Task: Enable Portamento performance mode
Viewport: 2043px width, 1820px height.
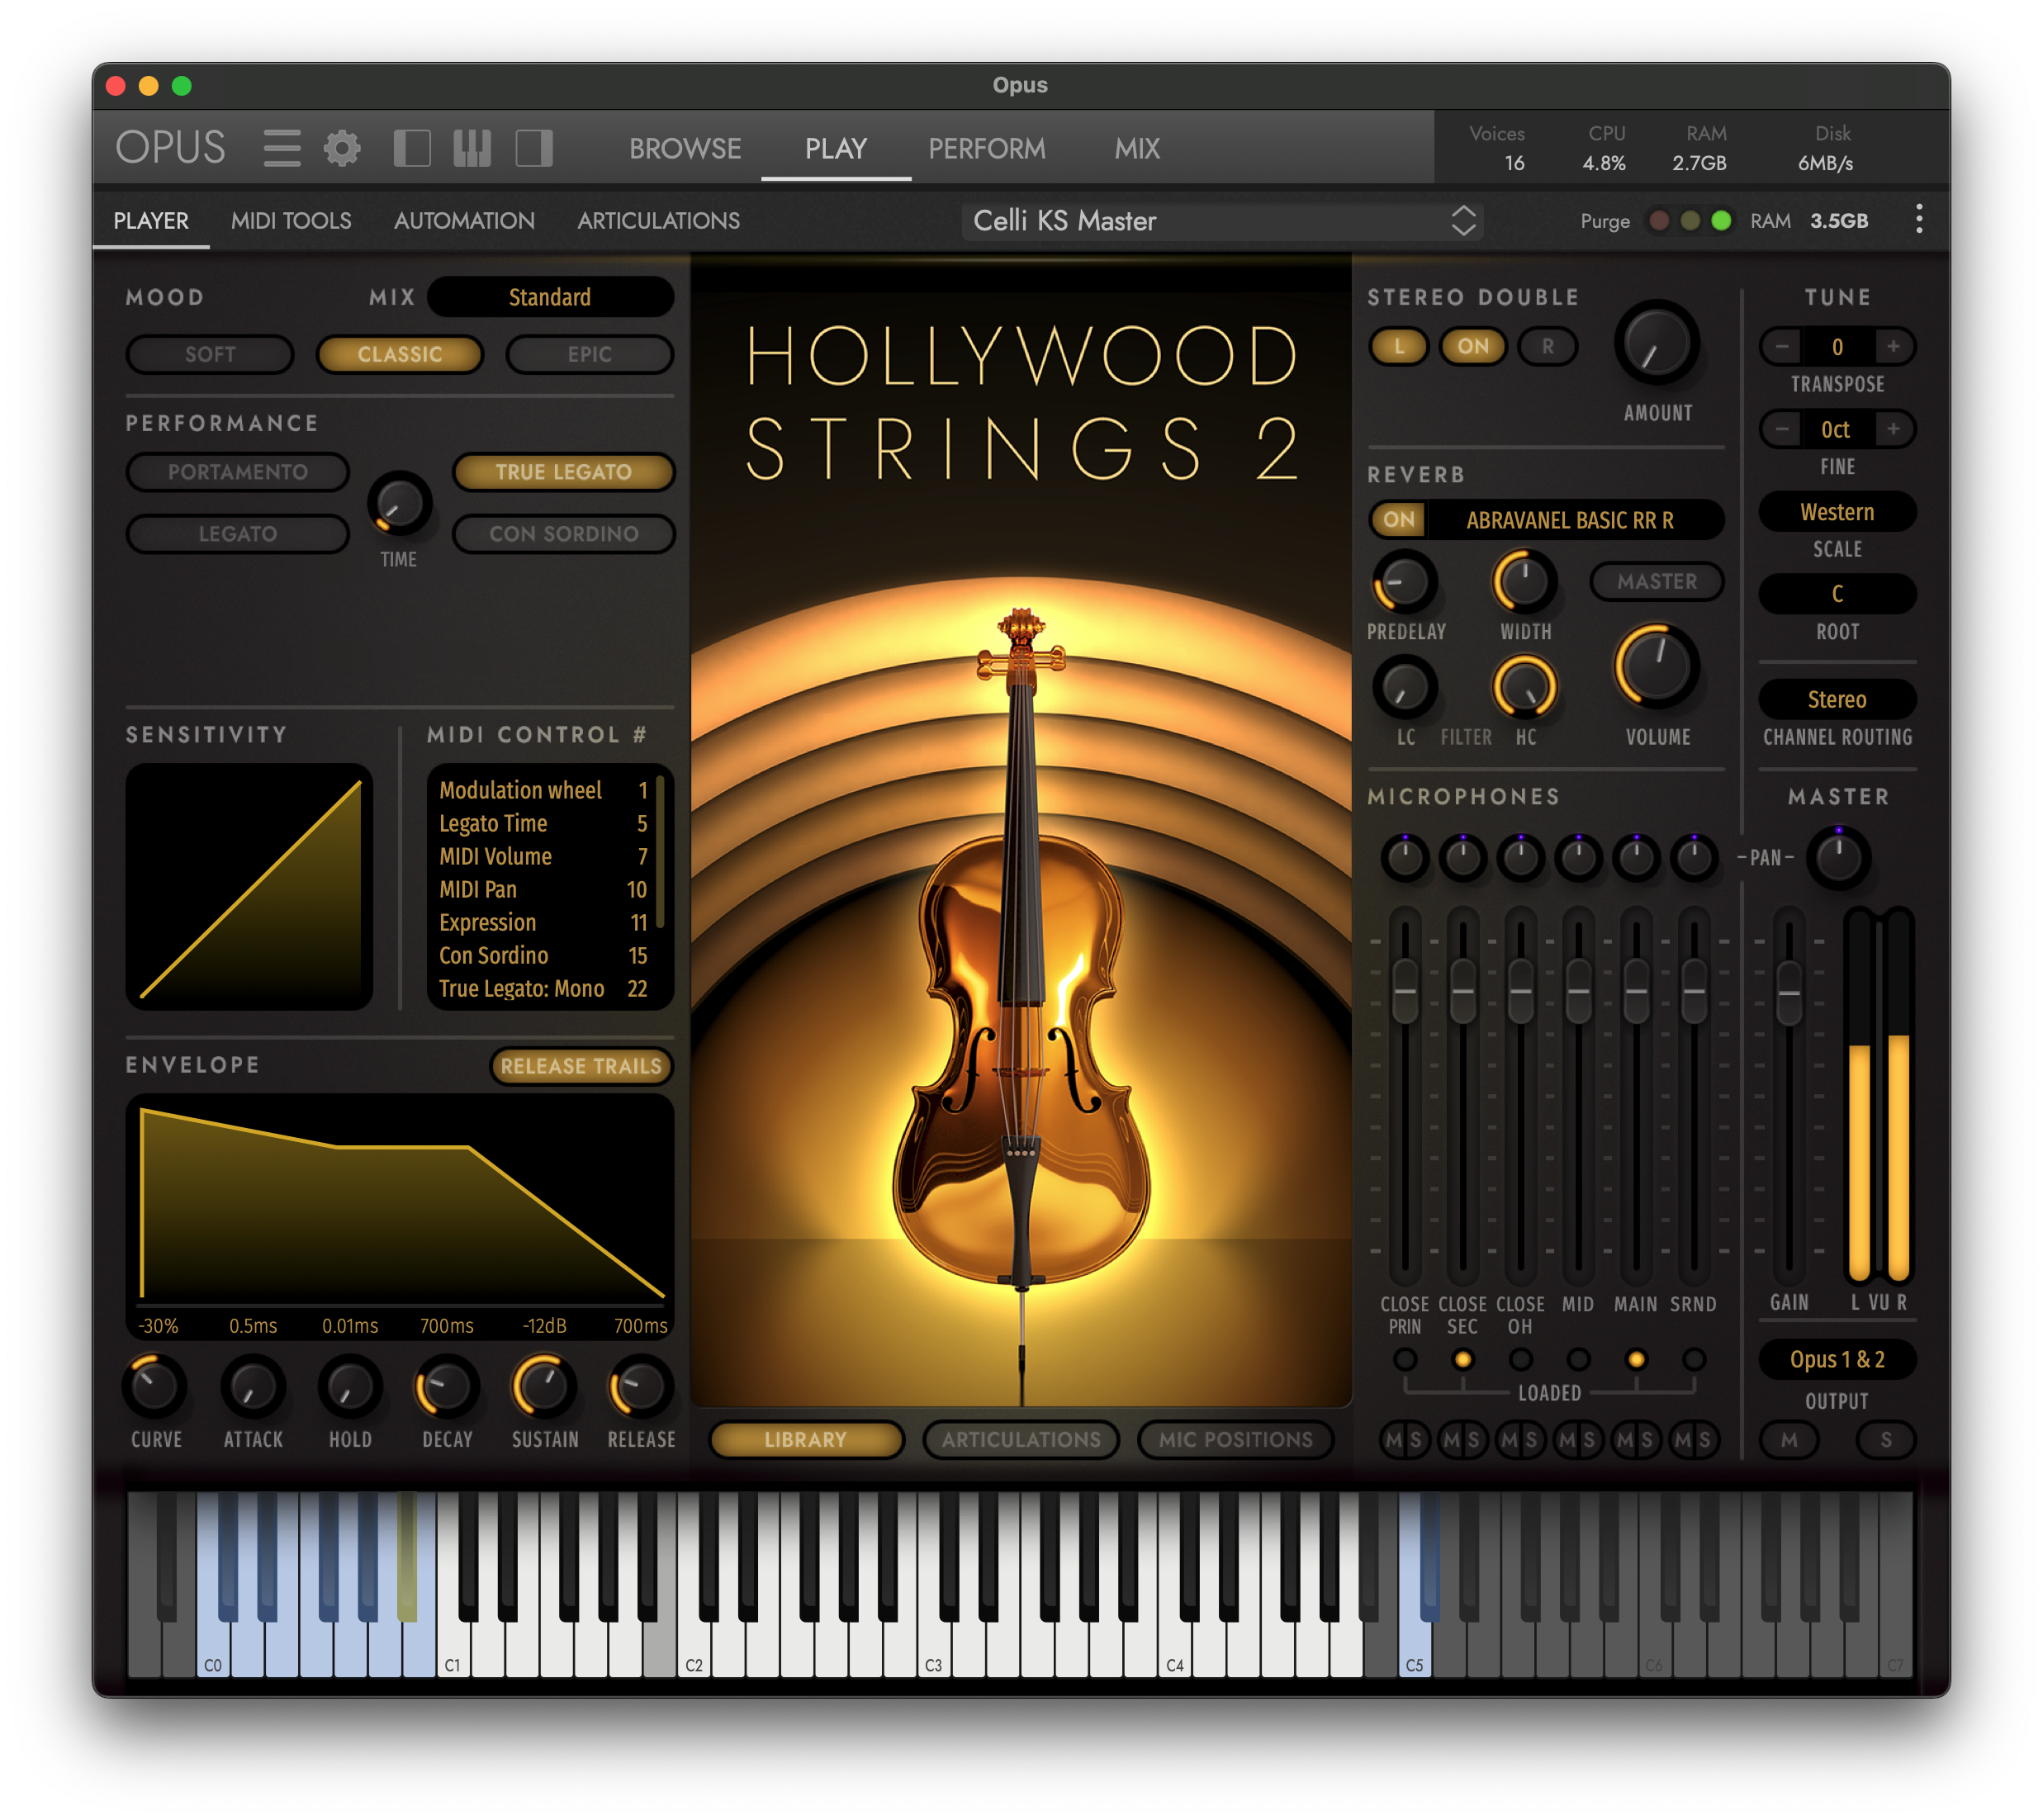Action: point(238,472)
